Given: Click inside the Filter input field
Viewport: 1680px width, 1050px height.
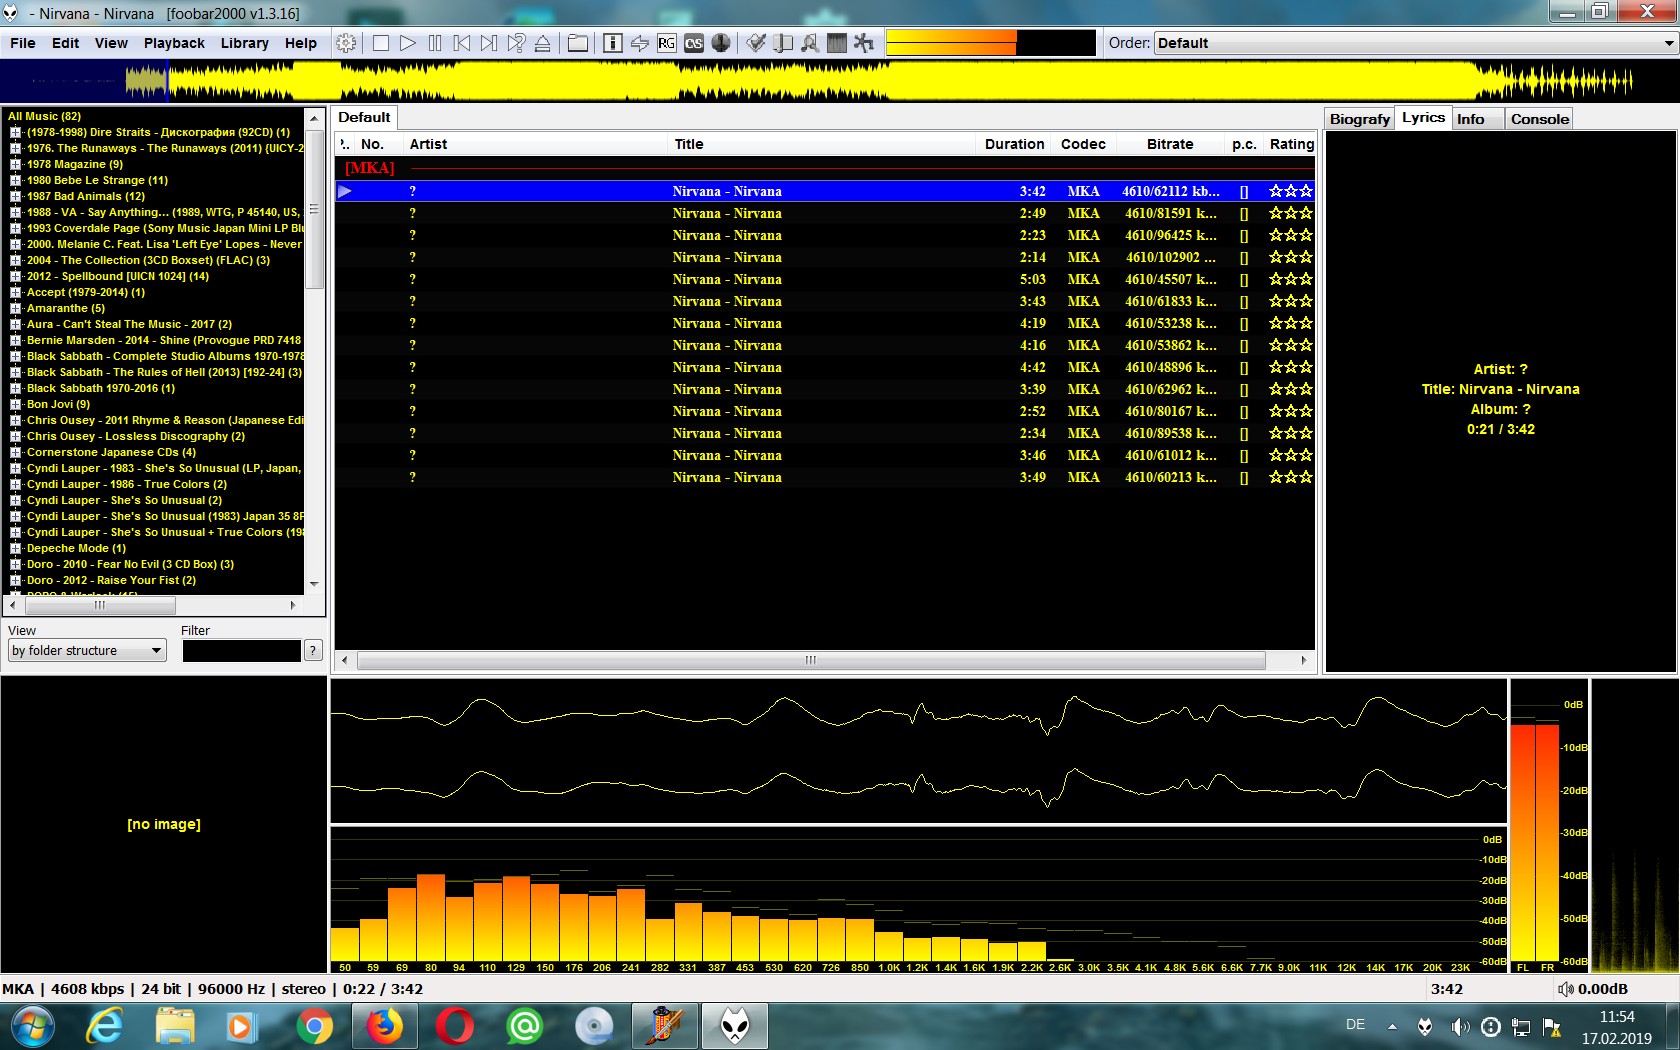Looking at the screenshot, I should click(241, 651).
